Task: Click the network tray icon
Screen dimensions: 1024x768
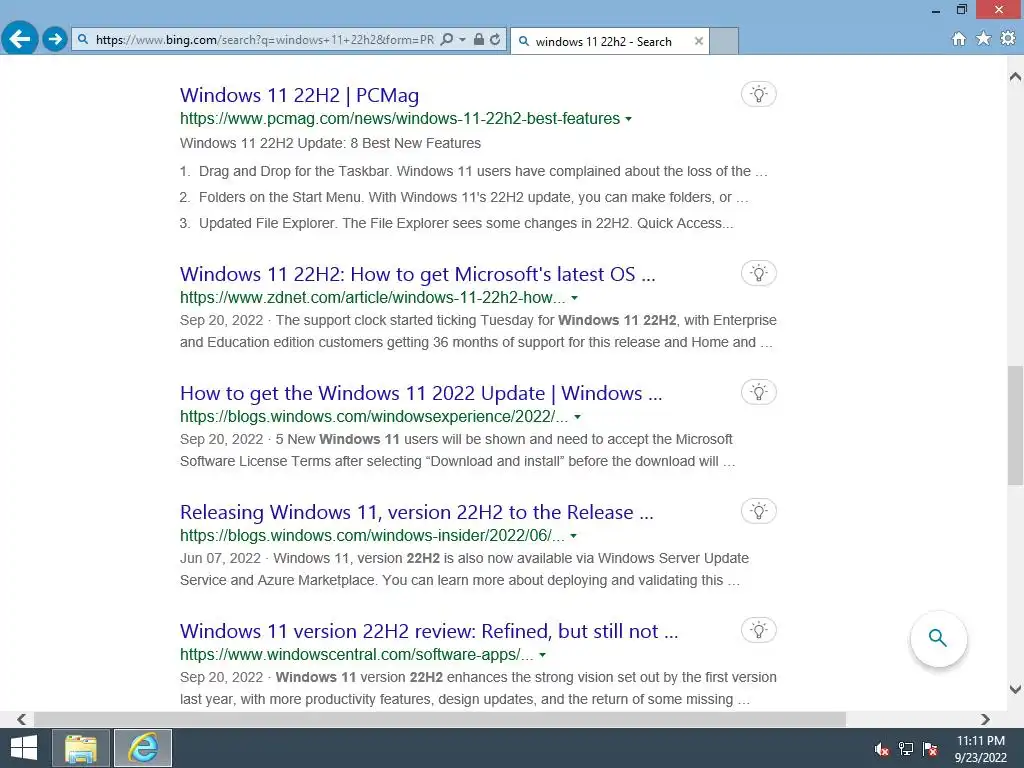Action: tap(906, 749)
